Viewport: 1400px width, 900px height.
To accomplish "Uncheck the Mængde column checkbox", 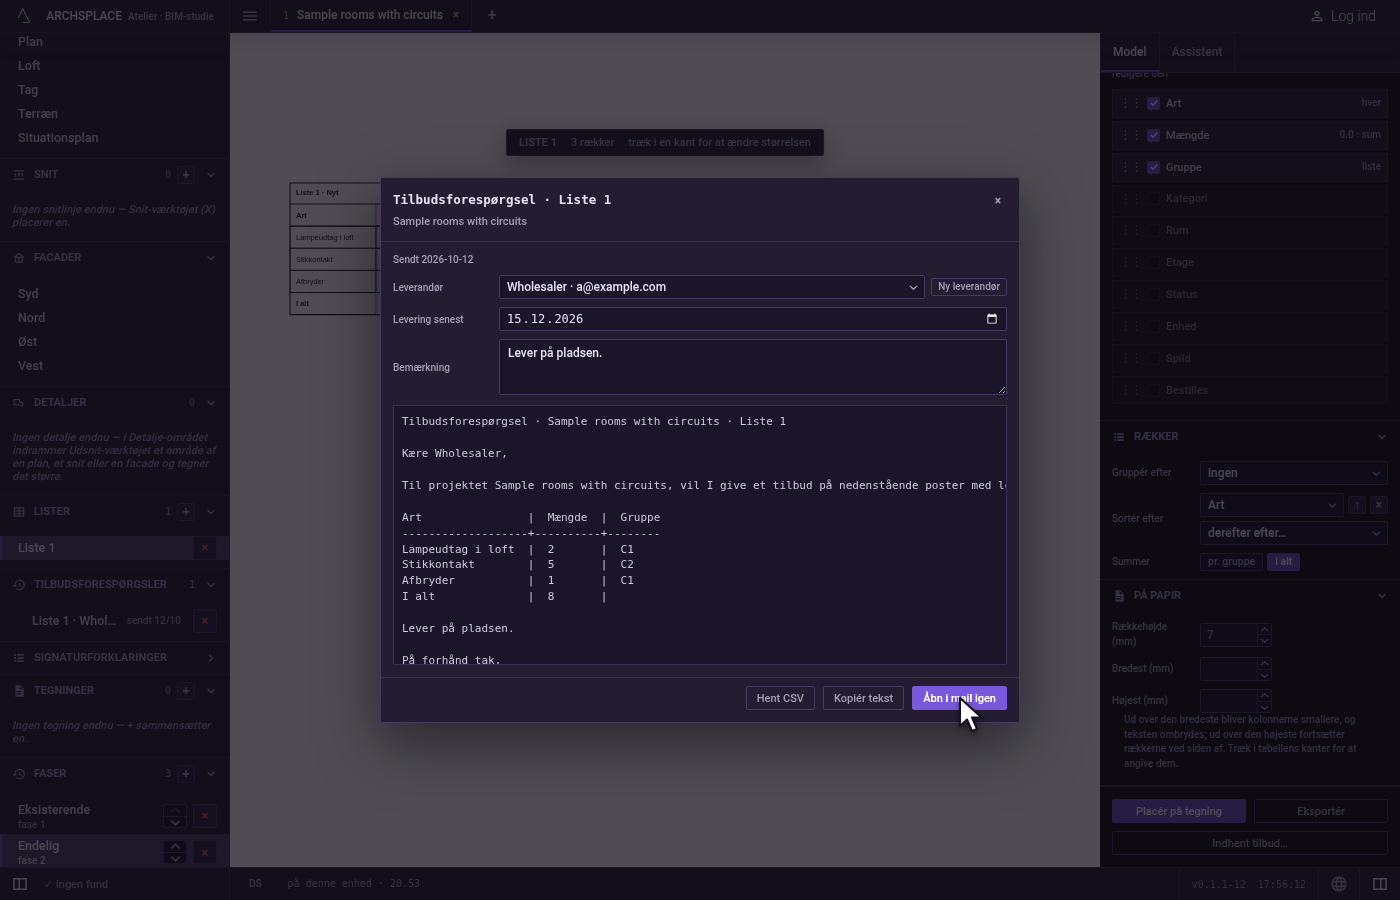I will (x=1154, y=135).
